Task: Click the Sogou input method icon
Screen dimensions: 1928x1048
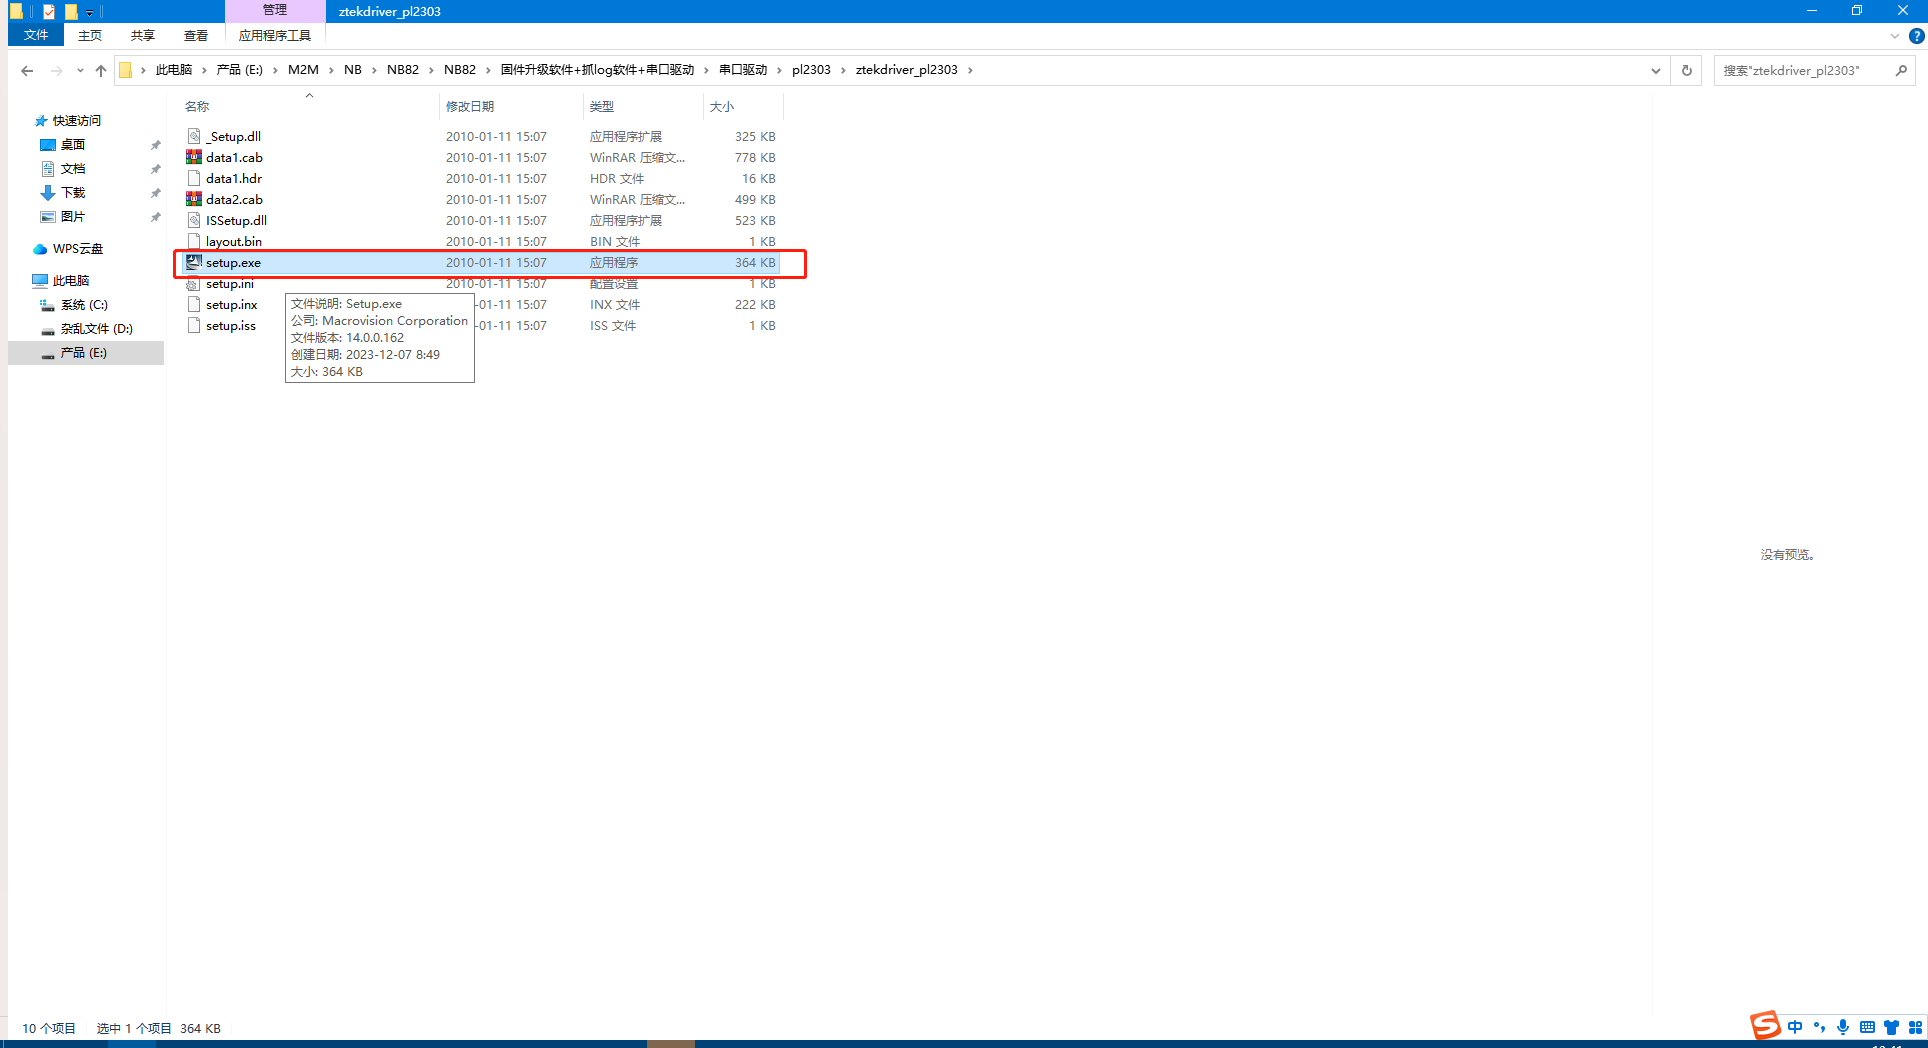Action: [x=1765, y=1025]
